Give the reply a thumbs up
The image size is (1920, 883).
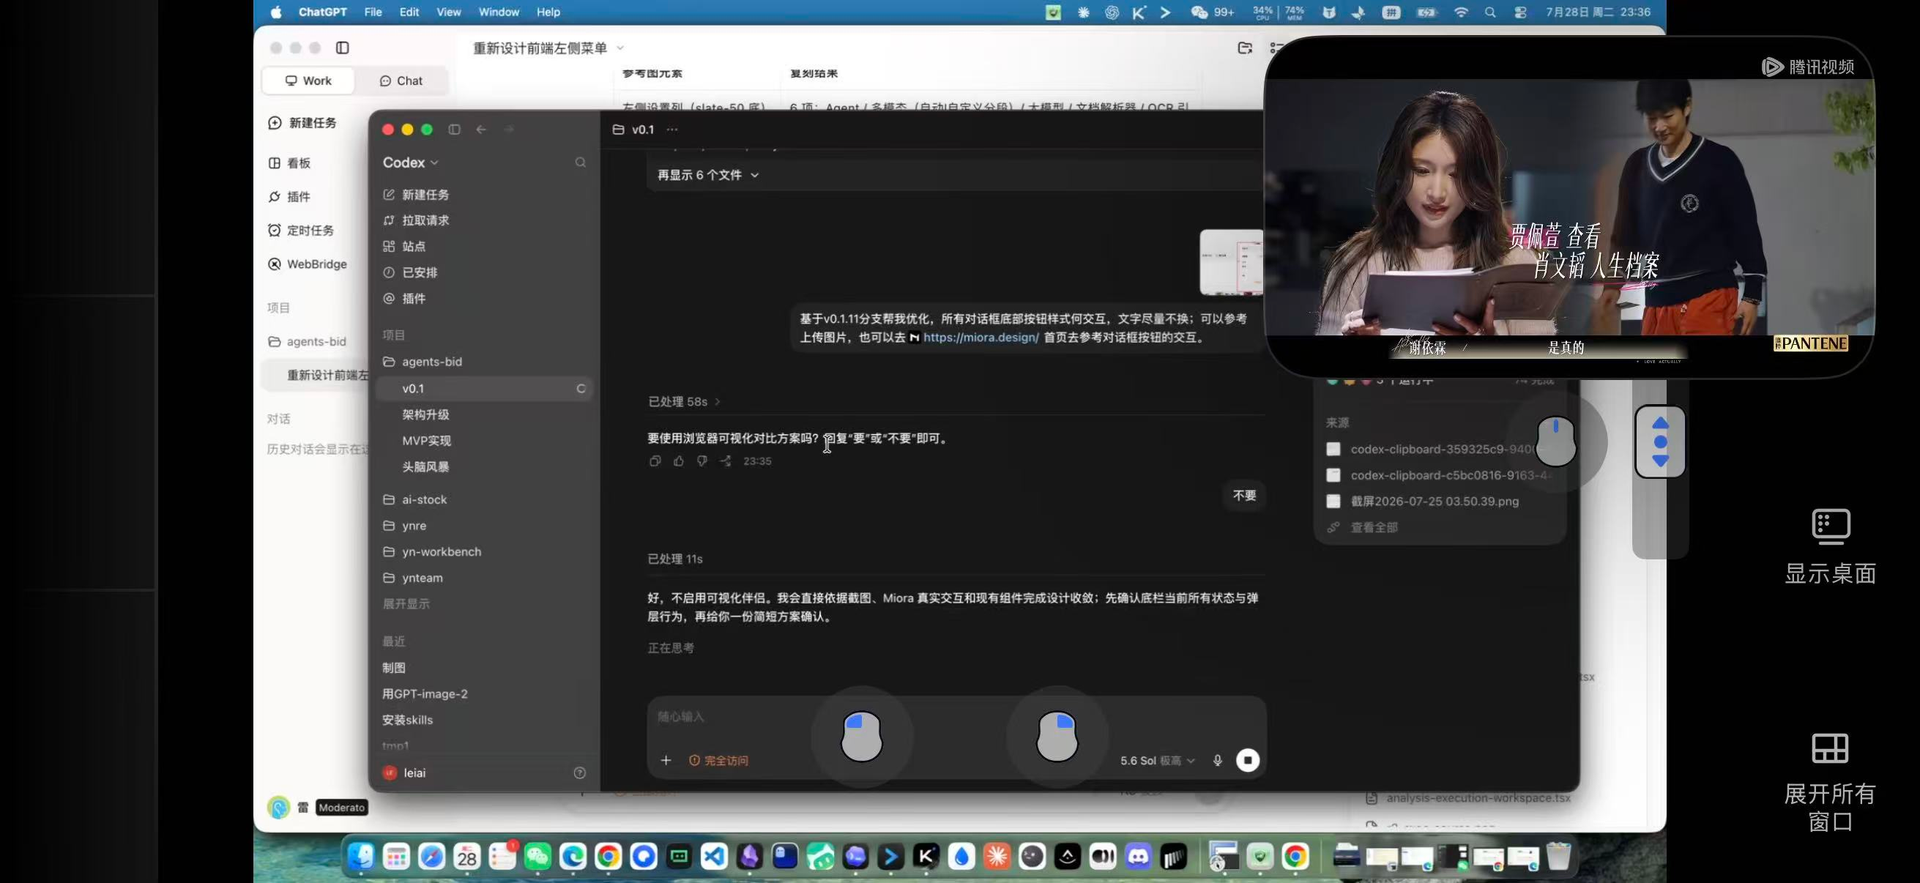679,461
